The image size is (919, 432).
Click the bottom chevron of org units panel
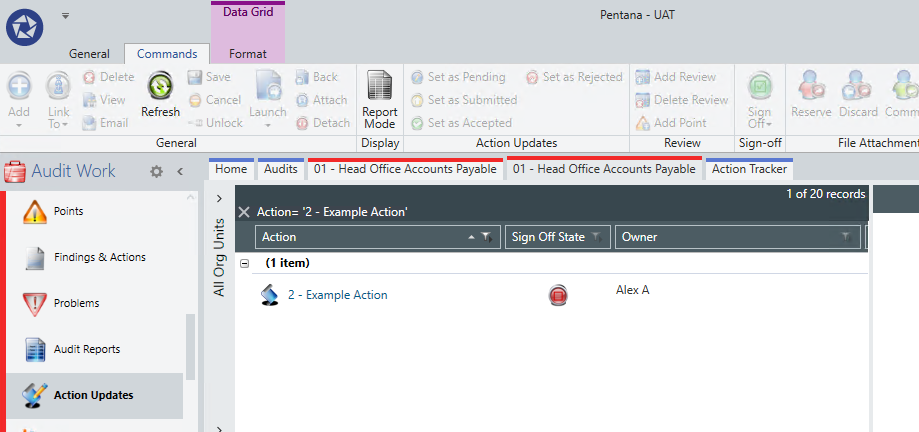[x=219, y=428]
